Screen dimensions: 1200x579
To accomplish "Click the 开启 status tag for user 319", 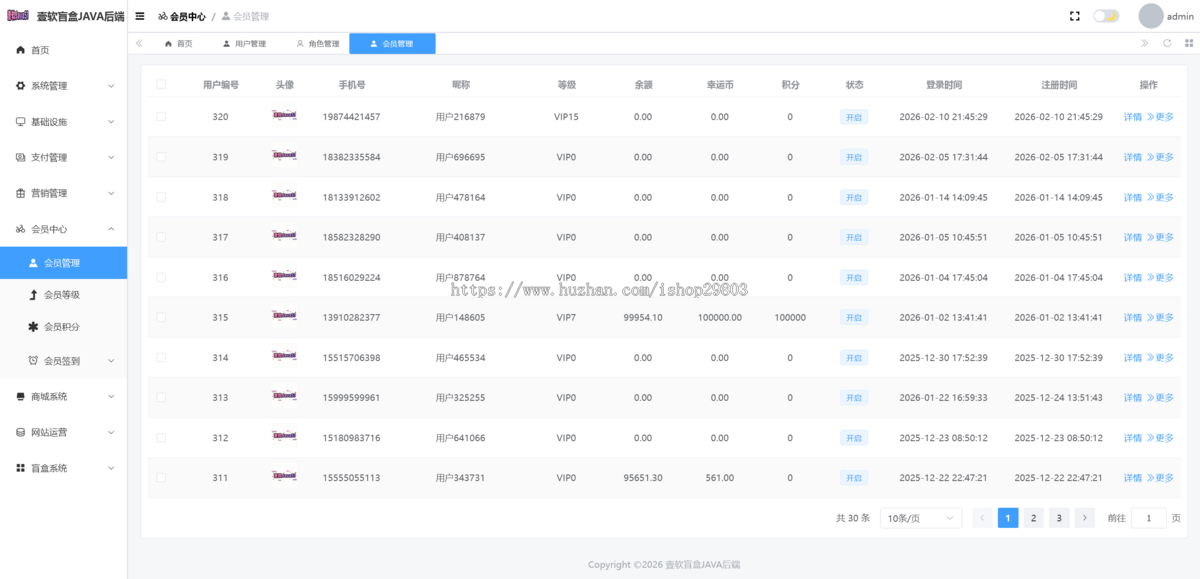I will (853, 157).
